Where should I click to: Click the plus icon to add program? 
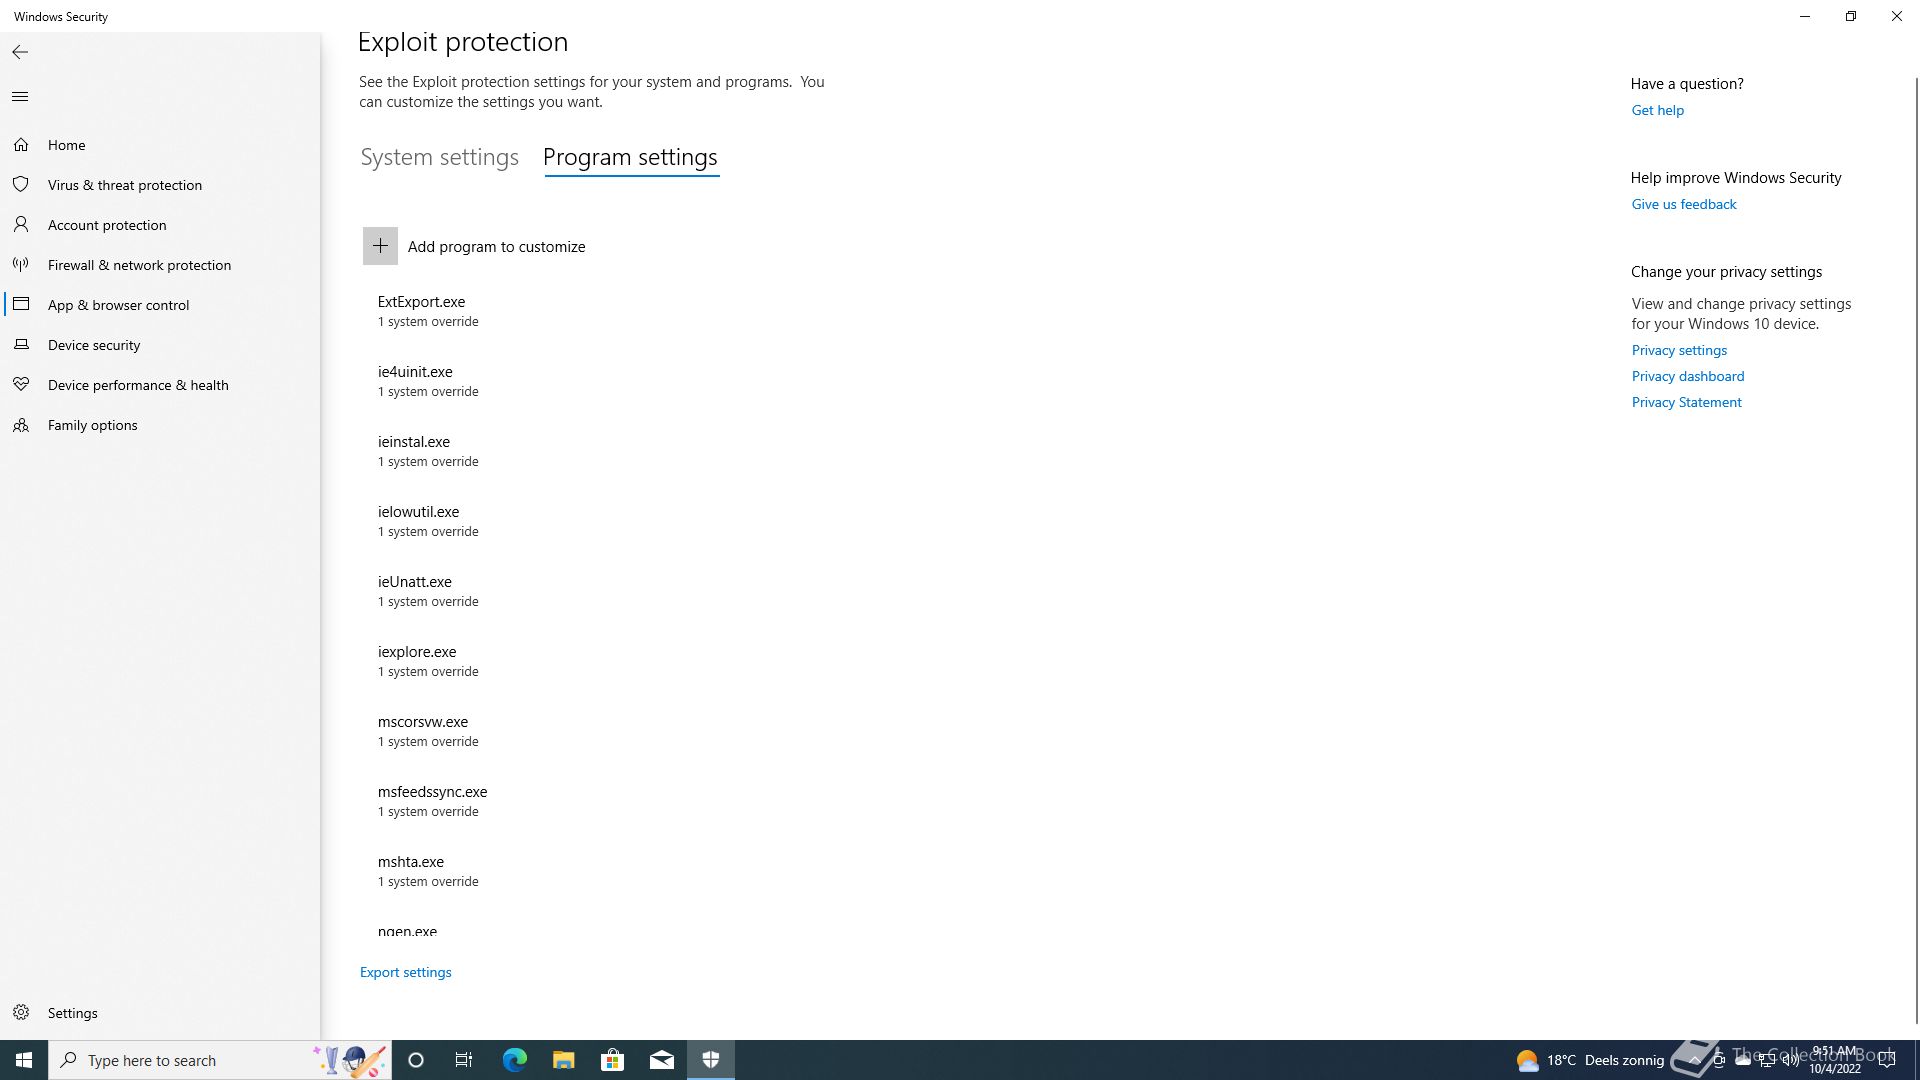[x=380, y=246]
